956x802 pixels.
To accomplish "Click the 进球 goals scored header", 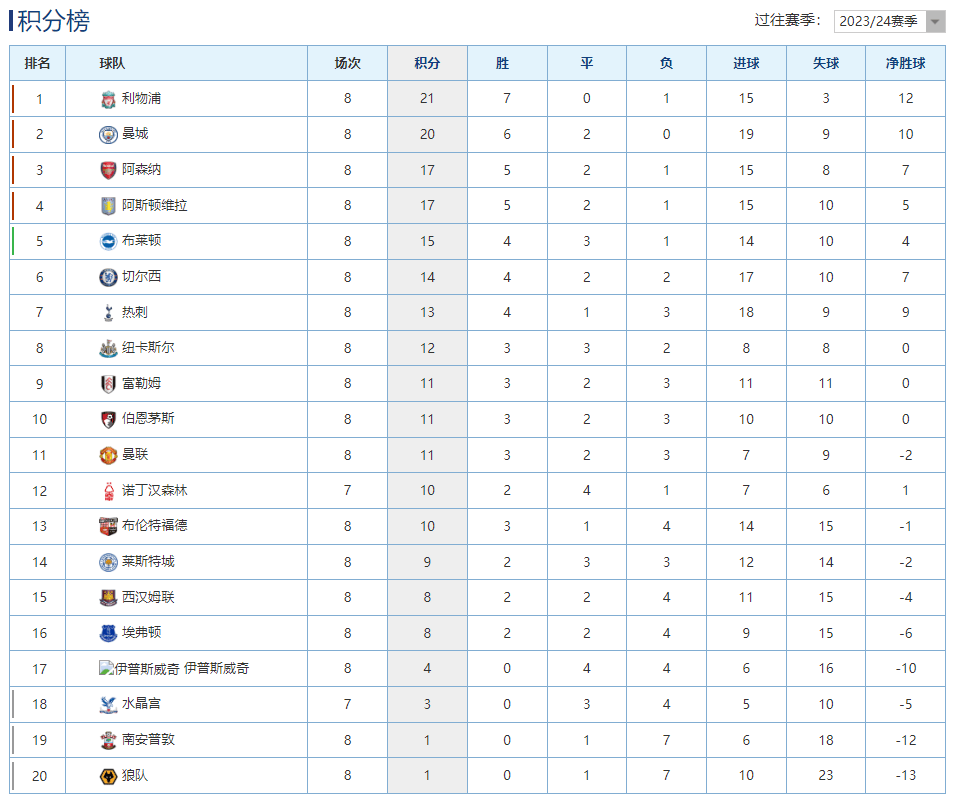I will point(746,63).
